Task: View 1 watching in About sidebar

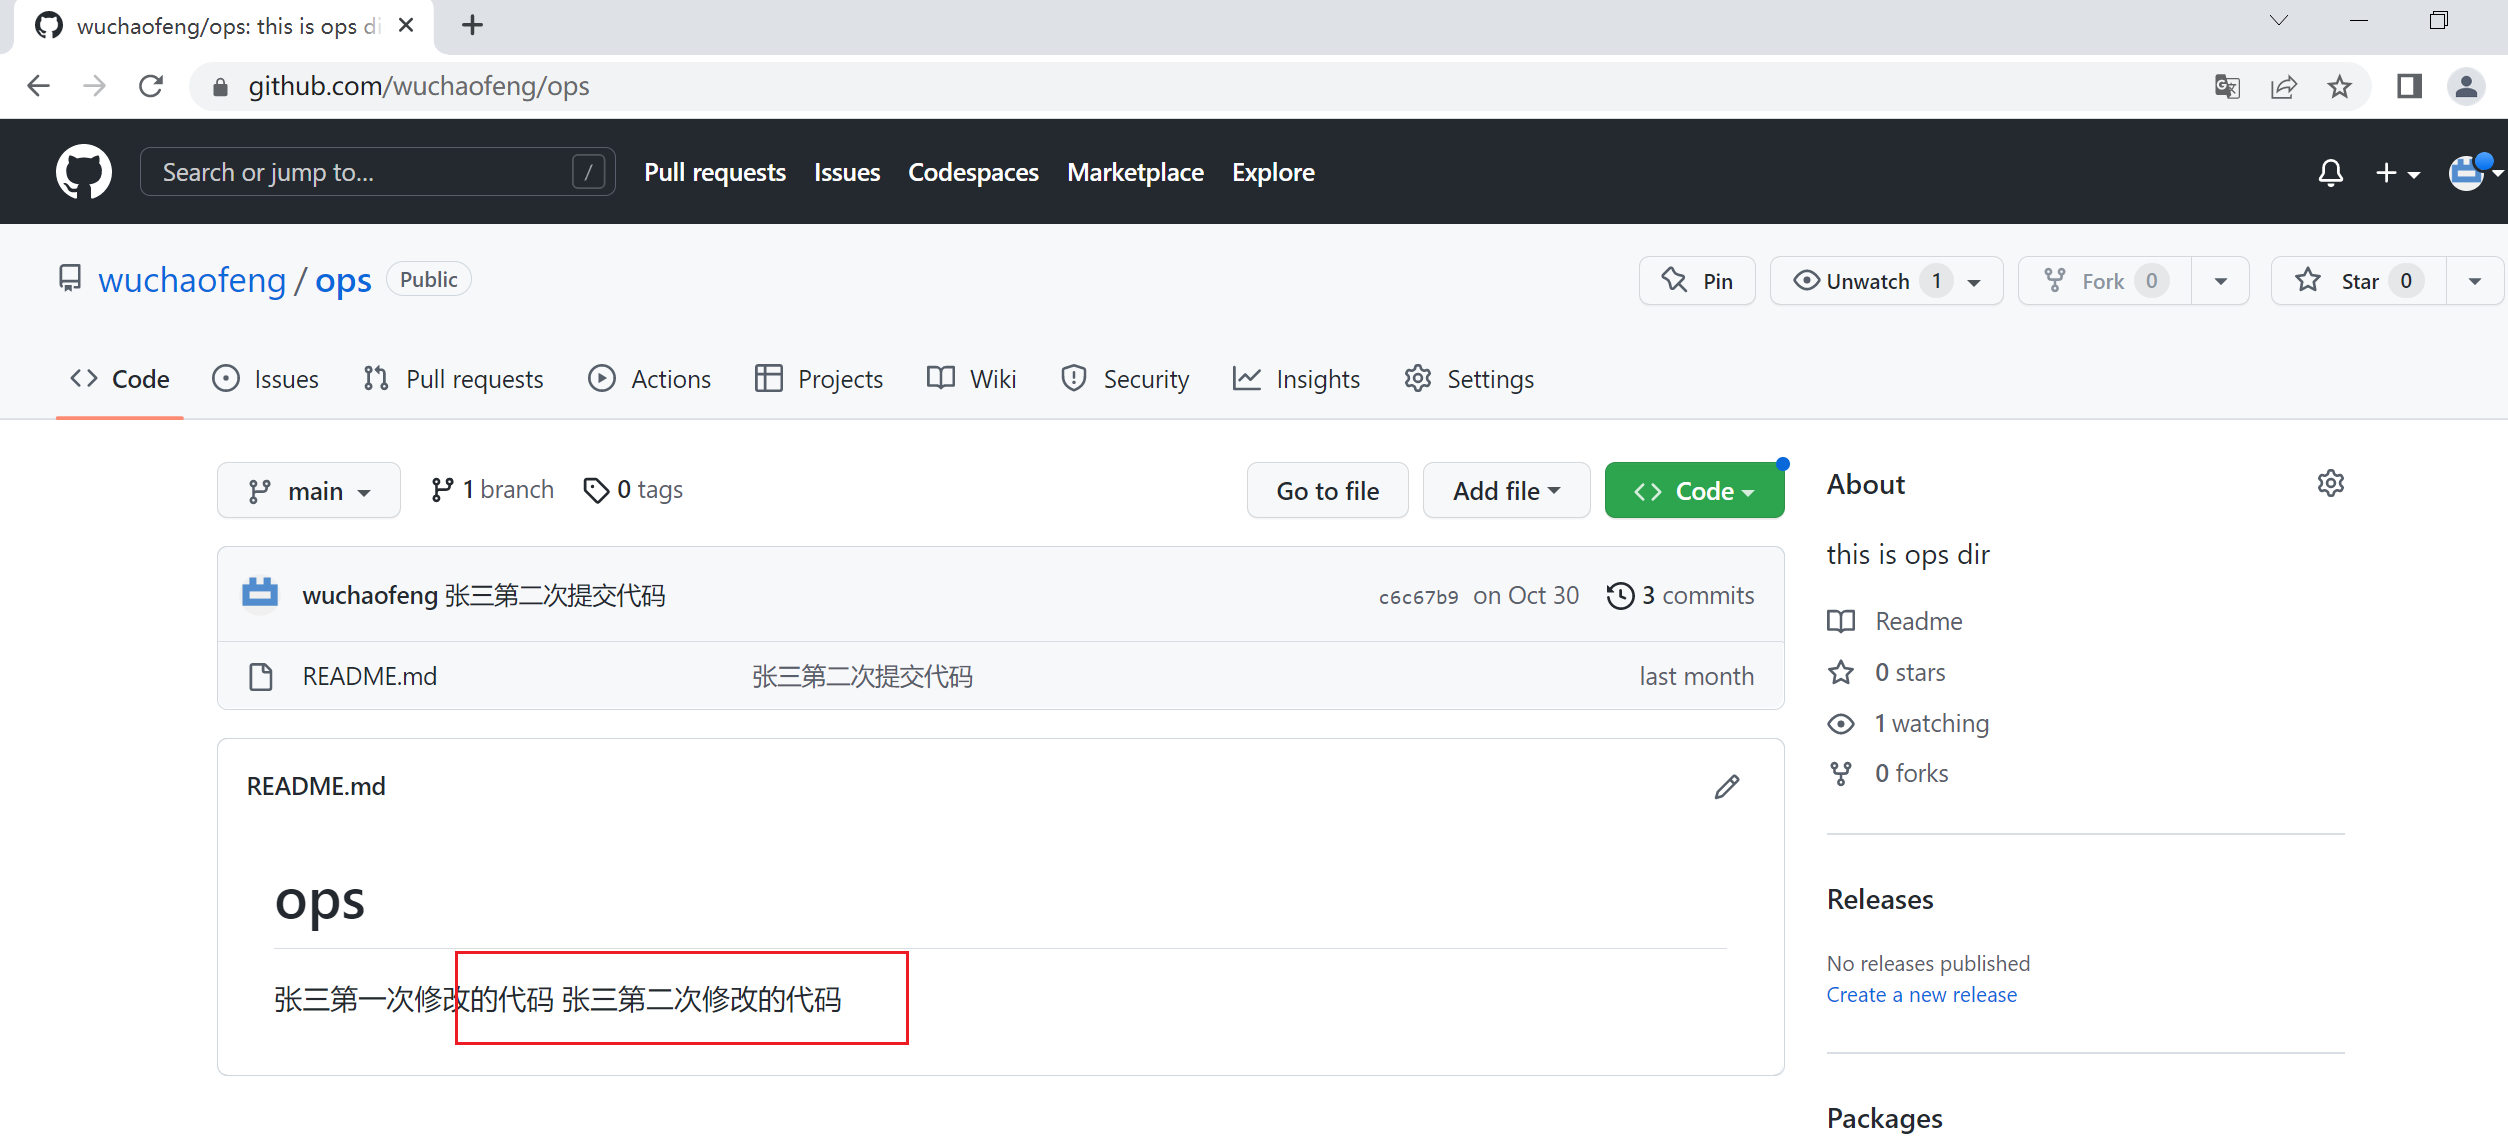Action: pos(1908,723)
